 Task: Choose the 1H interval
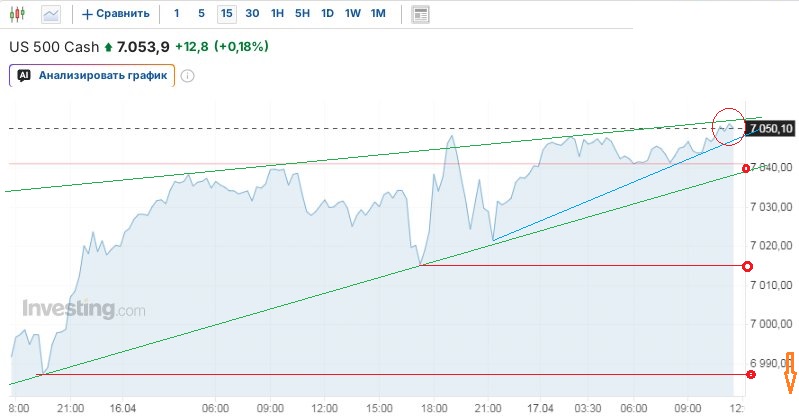click(x=278, y=14)
